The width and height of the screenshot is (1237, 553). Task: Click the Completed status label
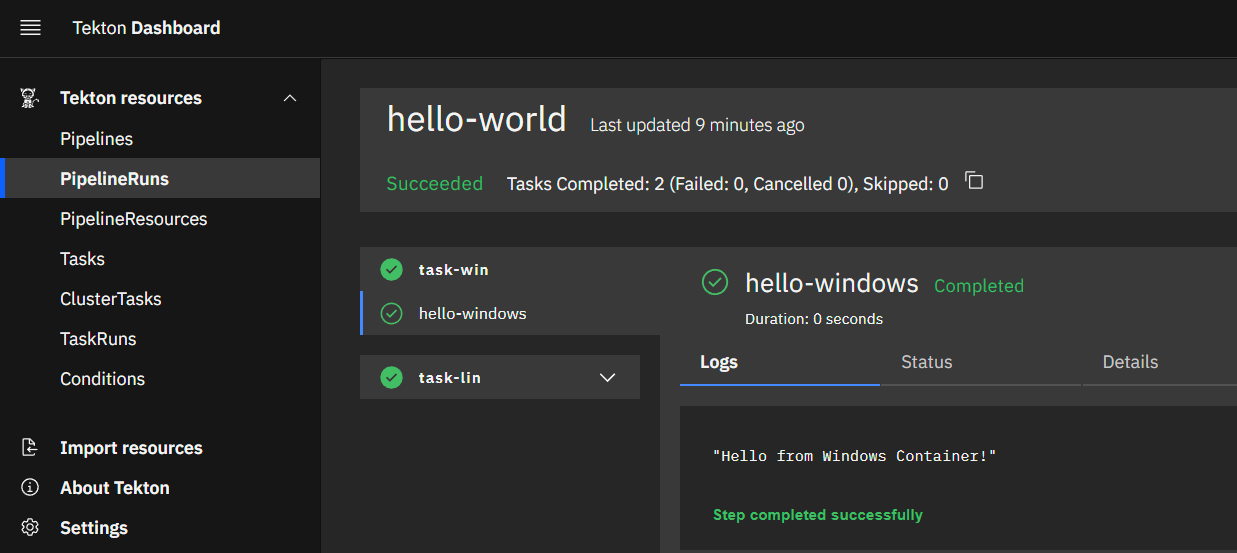pyautogui.click(x=979, y=286)
